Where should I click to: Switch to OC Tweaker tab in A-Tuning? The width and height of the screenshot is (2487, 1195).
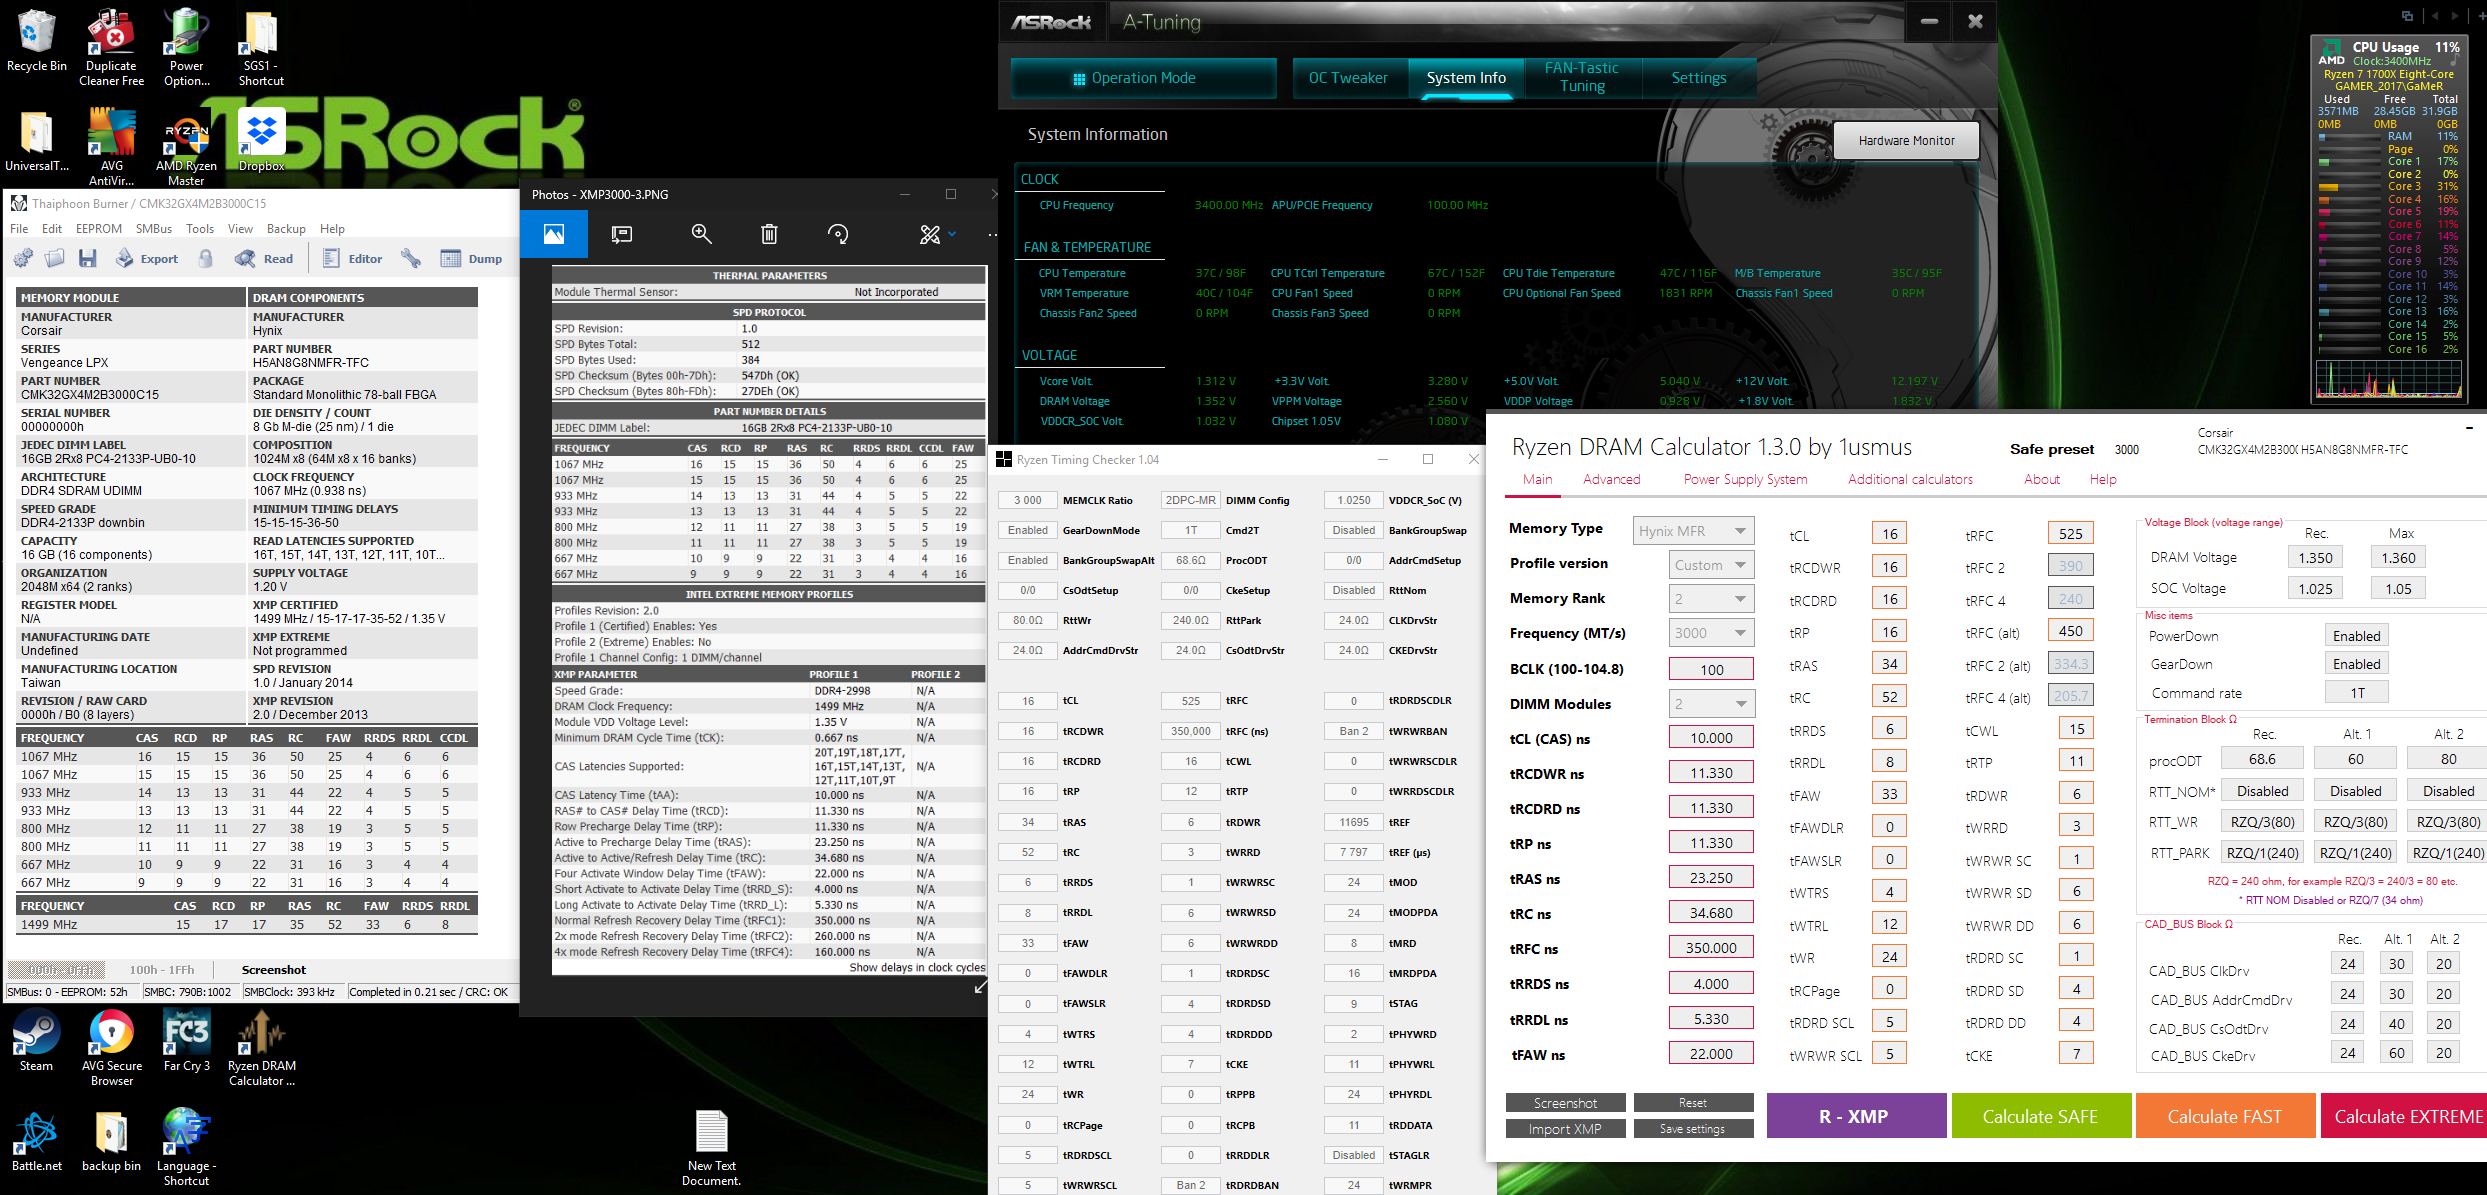tap(1347, 78)
